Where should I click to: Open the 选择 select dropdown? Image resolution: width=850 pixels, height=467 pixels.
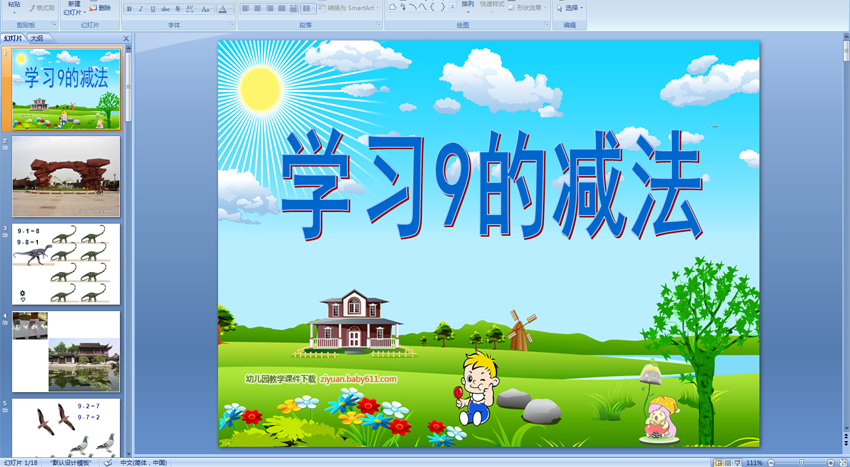[x=570, y=8]
